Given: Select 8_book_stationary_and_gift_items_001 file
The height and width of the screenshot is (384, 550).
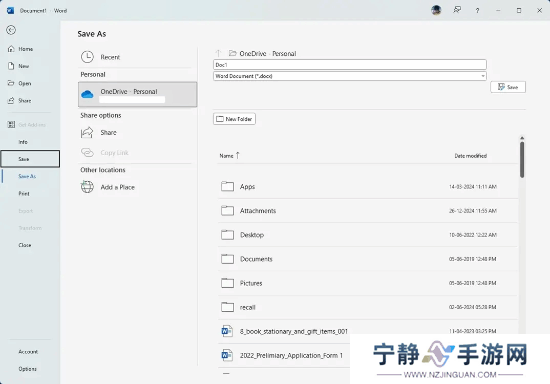Looking at the screenshot, I should 294,331.
